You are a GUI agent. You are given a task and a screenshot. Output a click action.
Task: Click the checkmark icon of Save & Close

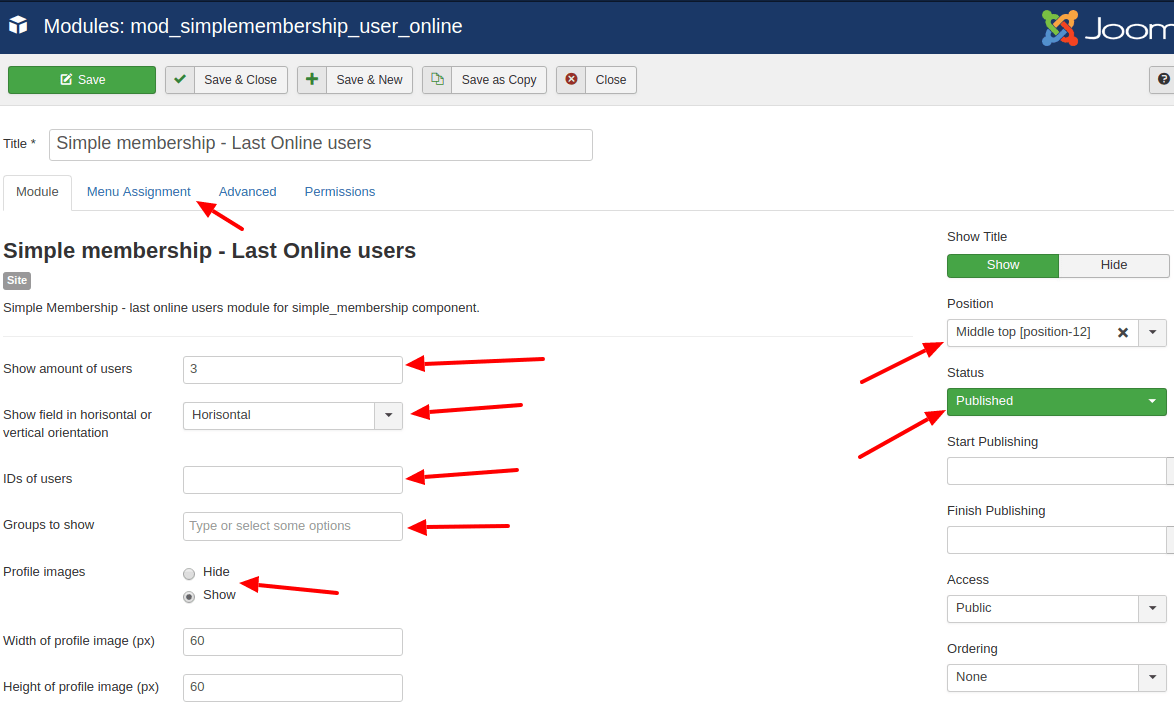[180, 79]
